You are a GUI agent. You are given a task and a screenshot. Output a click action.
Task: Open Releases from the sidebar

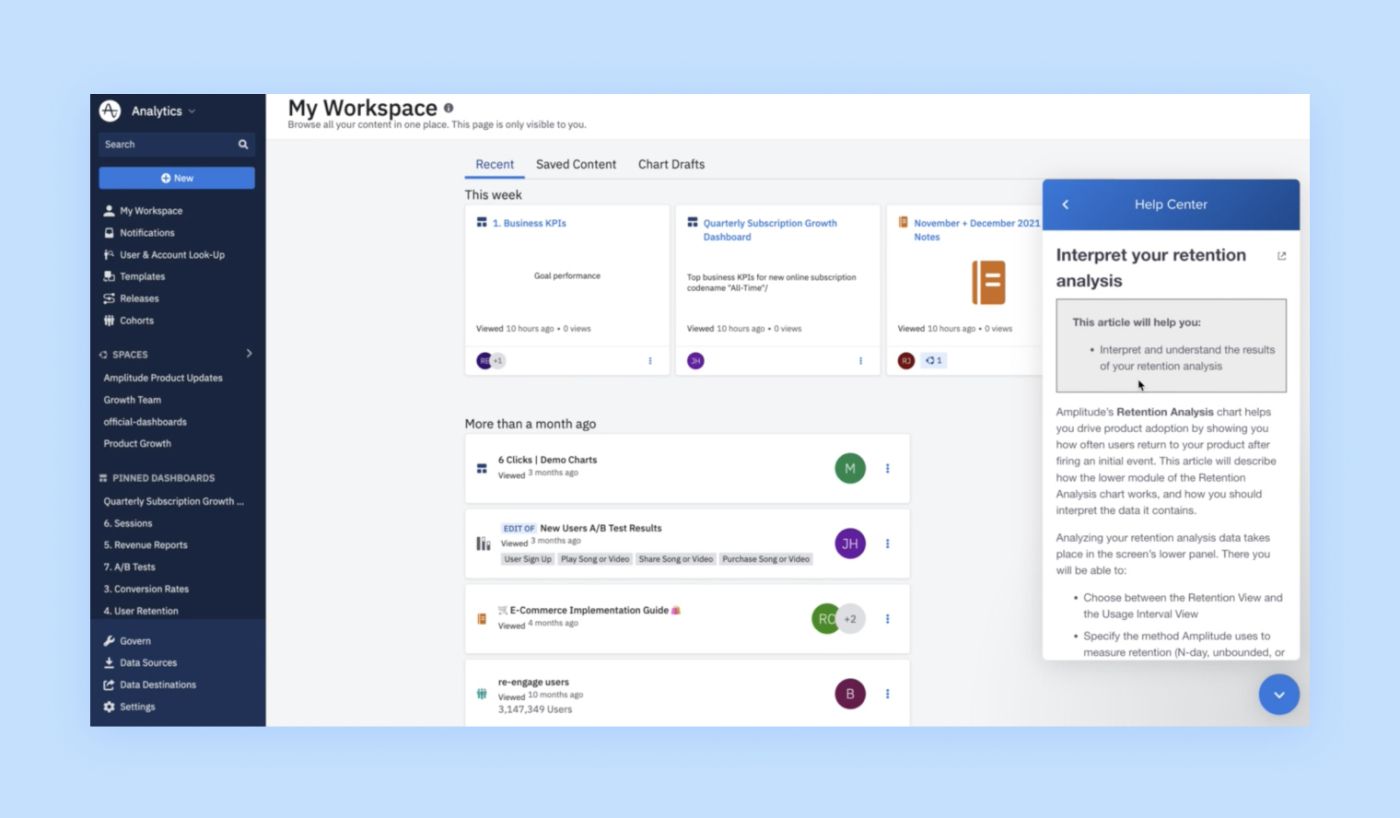coord(139,299)
